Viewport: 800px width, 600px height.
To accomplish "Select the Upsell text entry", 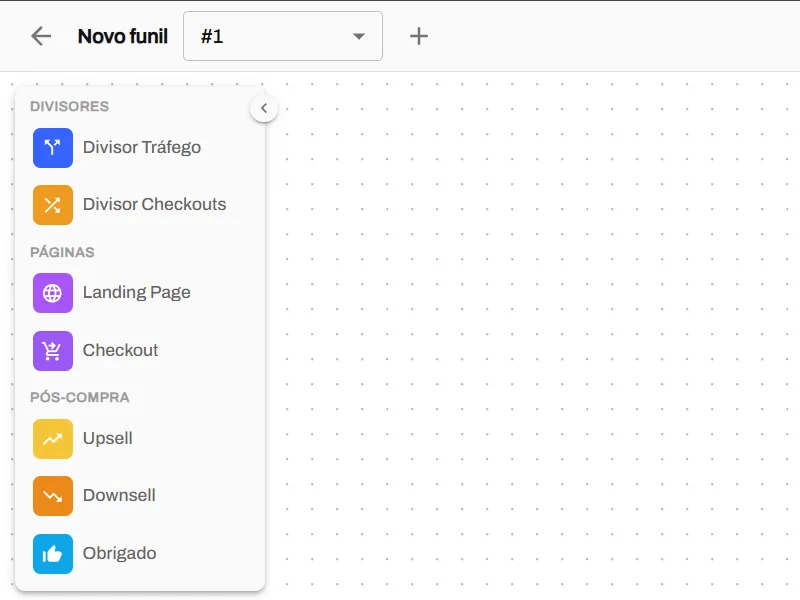I will point(108,438).
